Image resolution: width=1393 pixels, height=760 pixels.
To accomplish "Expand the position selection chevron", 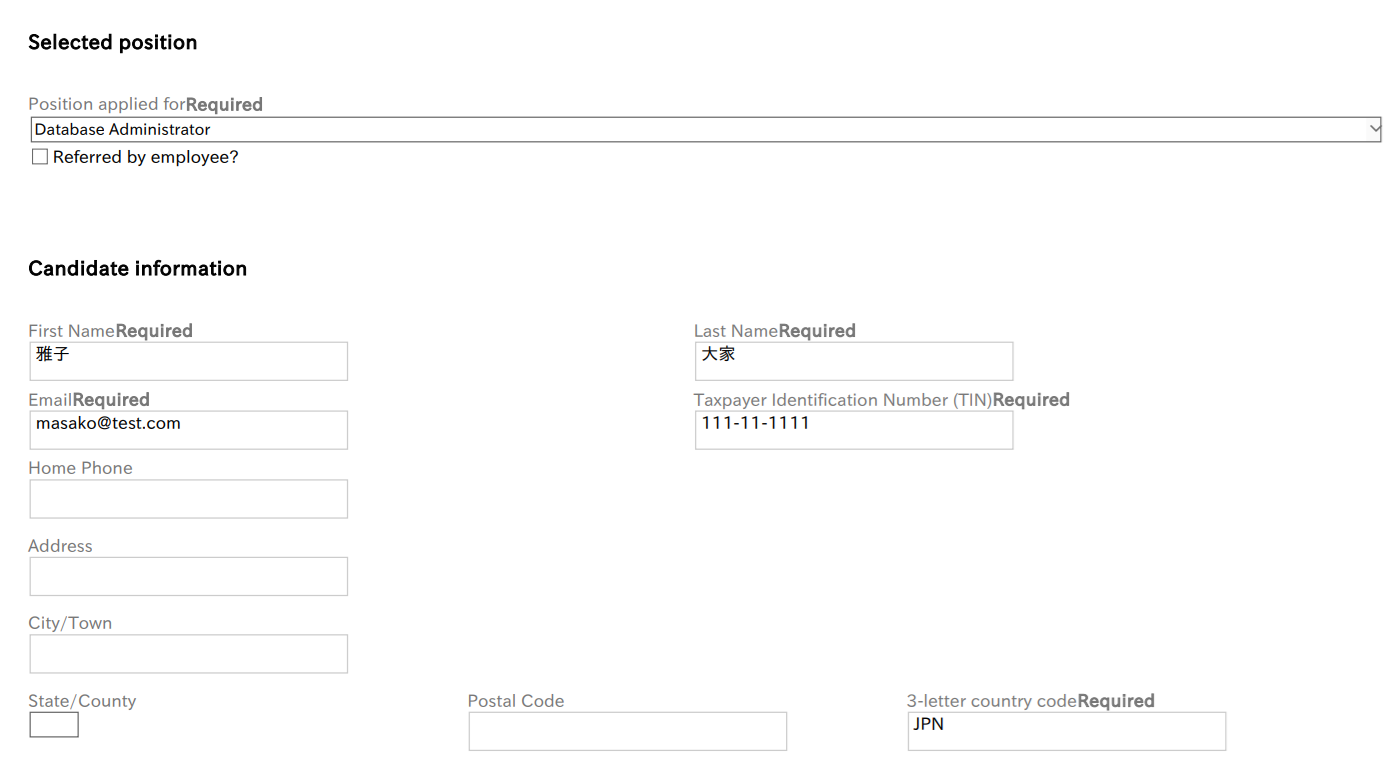I will [1373, 129].
